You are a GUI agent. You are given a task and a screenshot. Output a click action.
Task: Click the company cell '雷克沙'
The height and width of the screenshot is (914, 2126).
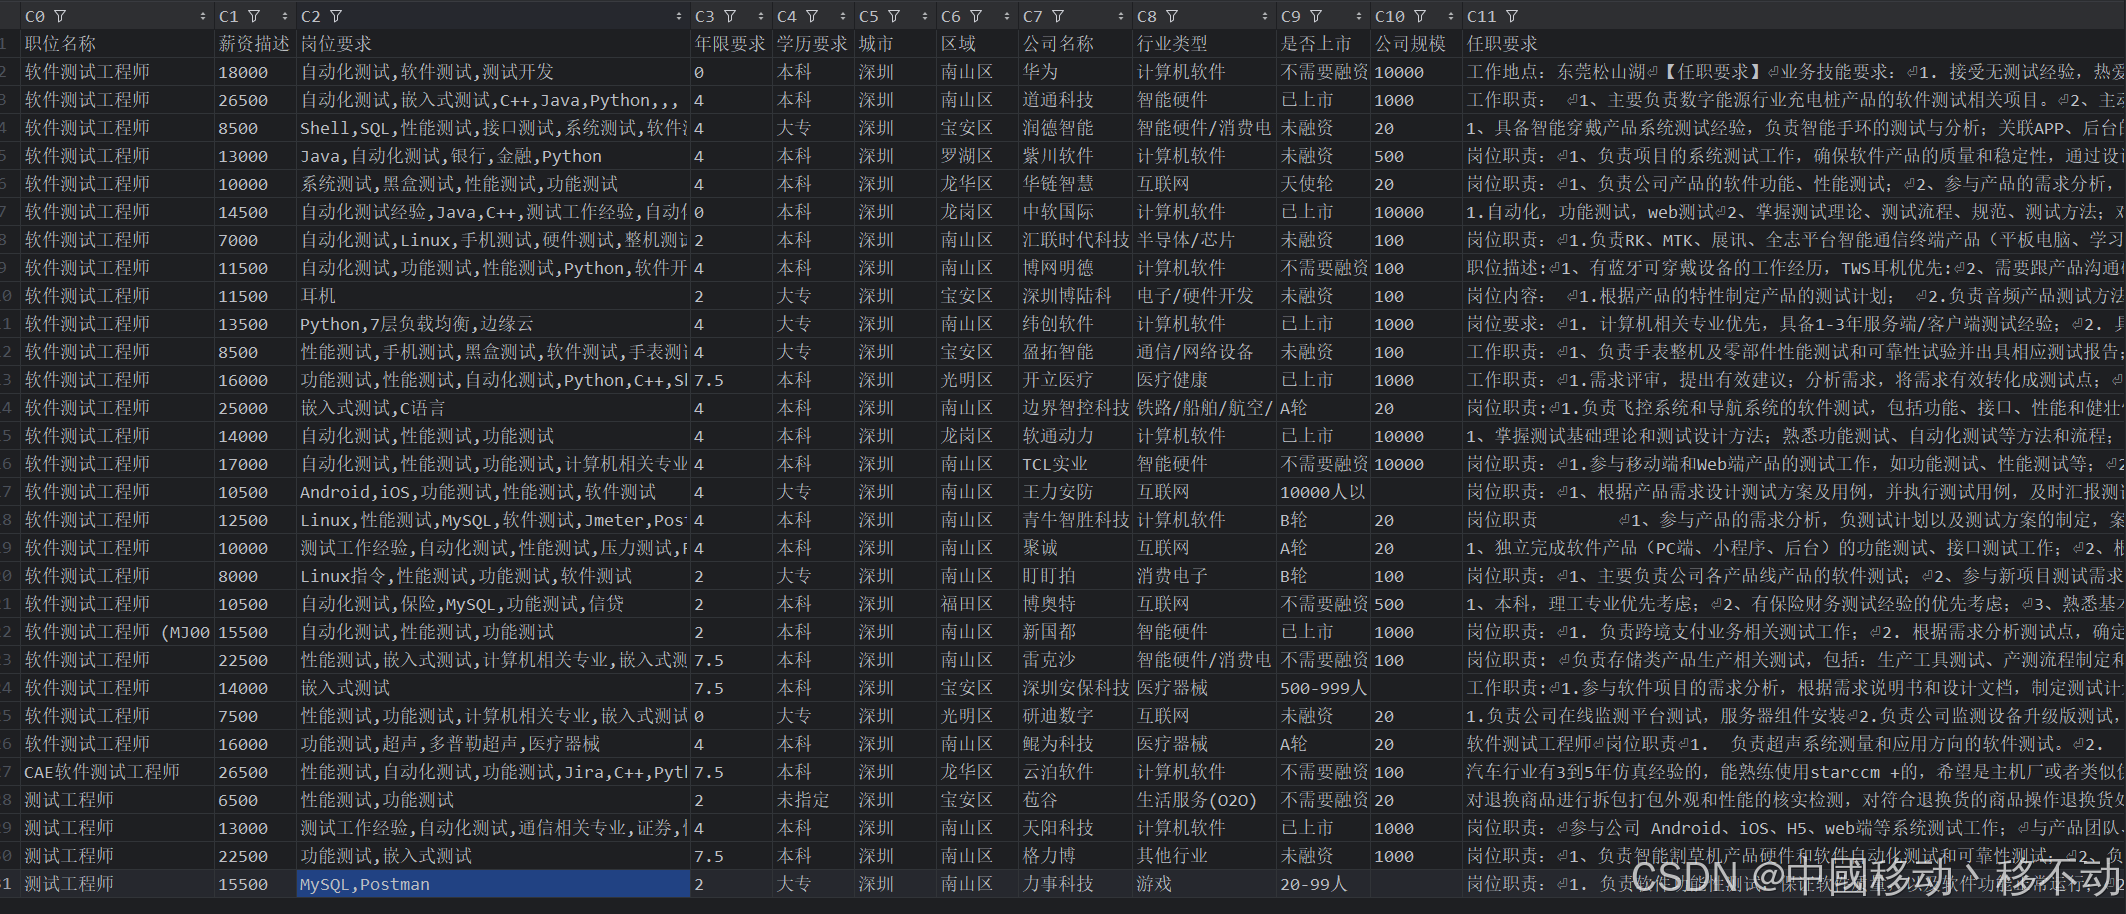[x=1049, y=660]
